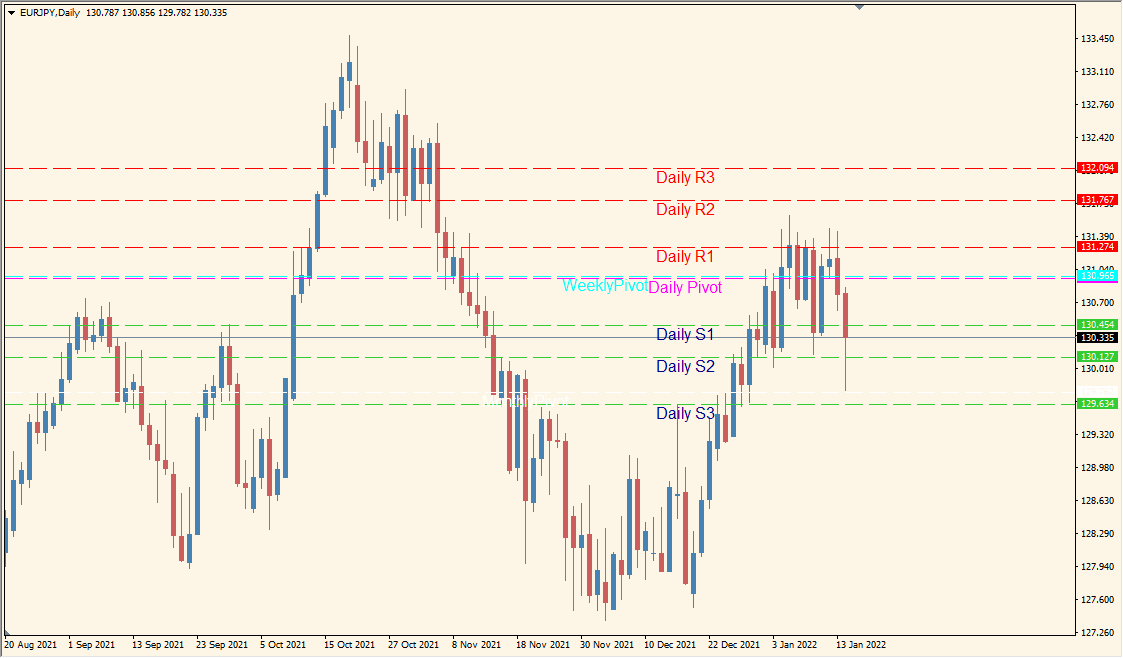Click the 23 Sep 2021 date label
1123x658 pixels.
tap(222, 644)
